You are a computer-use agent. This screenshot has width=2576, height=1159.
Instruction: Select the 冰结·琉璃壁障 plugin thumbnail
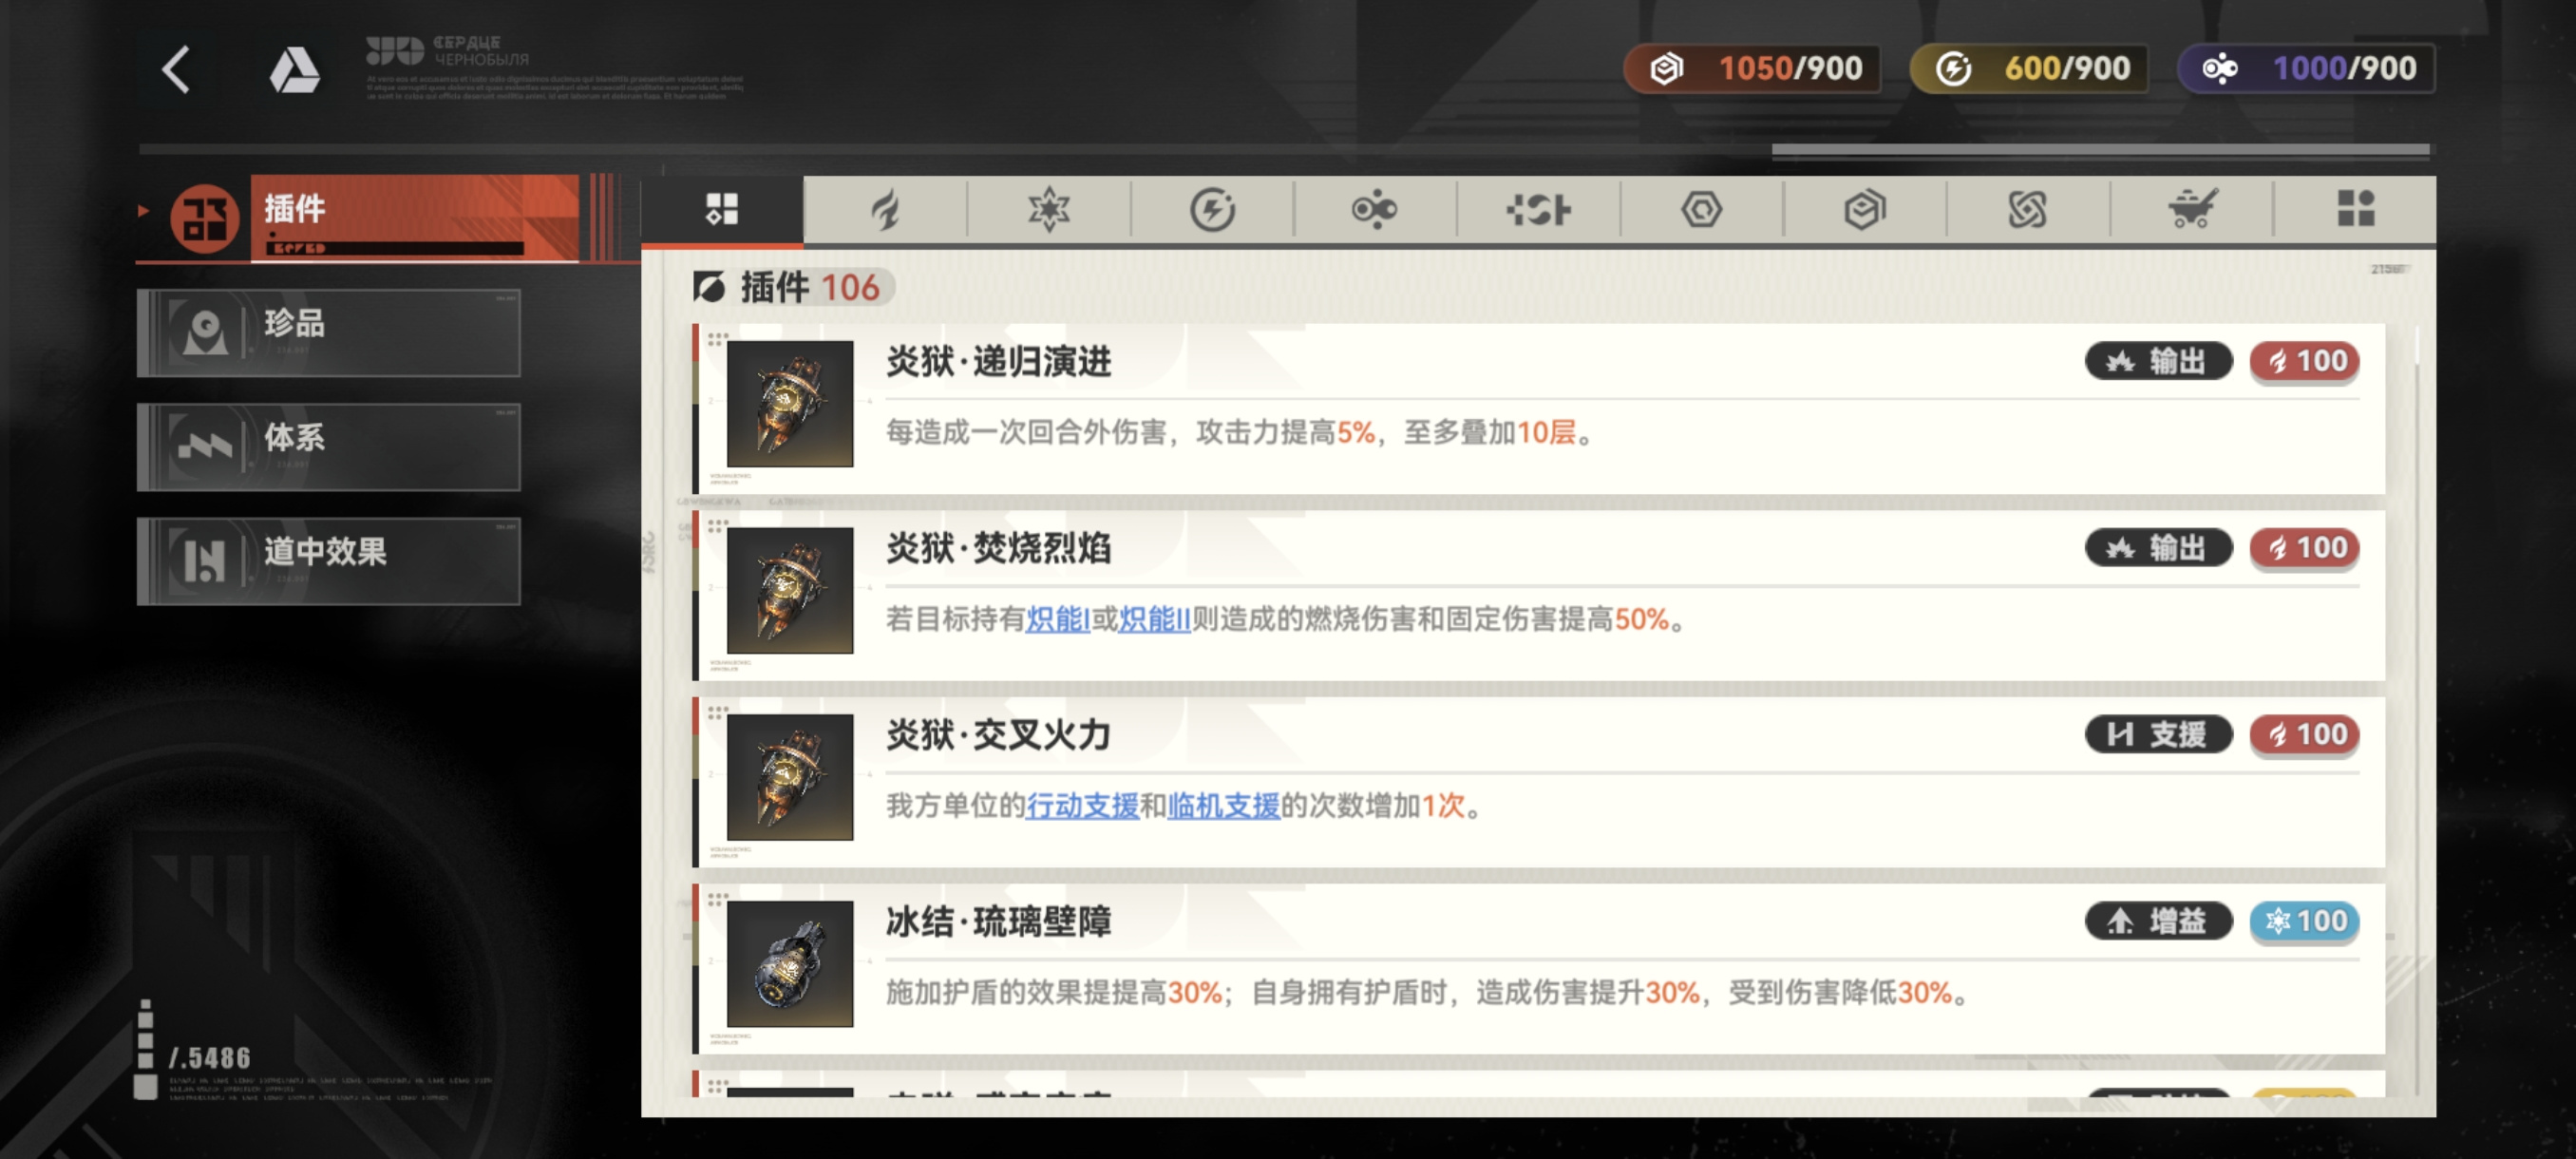(x=790, y=964)
